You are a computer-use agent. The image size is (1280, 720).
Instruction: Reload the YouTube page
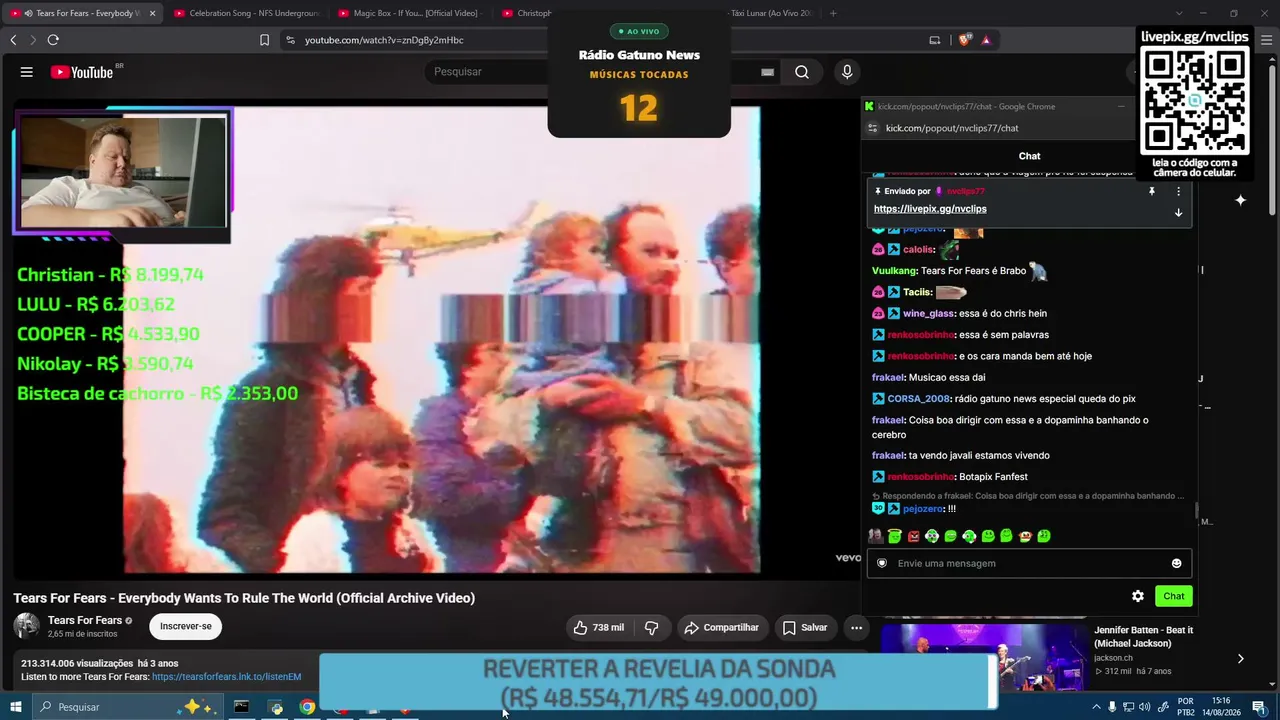click(x=53, y=40)
